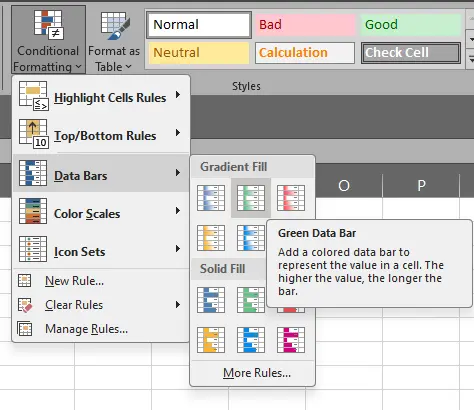Open Top/Bottom Rules submenu

tap(101, 135)
